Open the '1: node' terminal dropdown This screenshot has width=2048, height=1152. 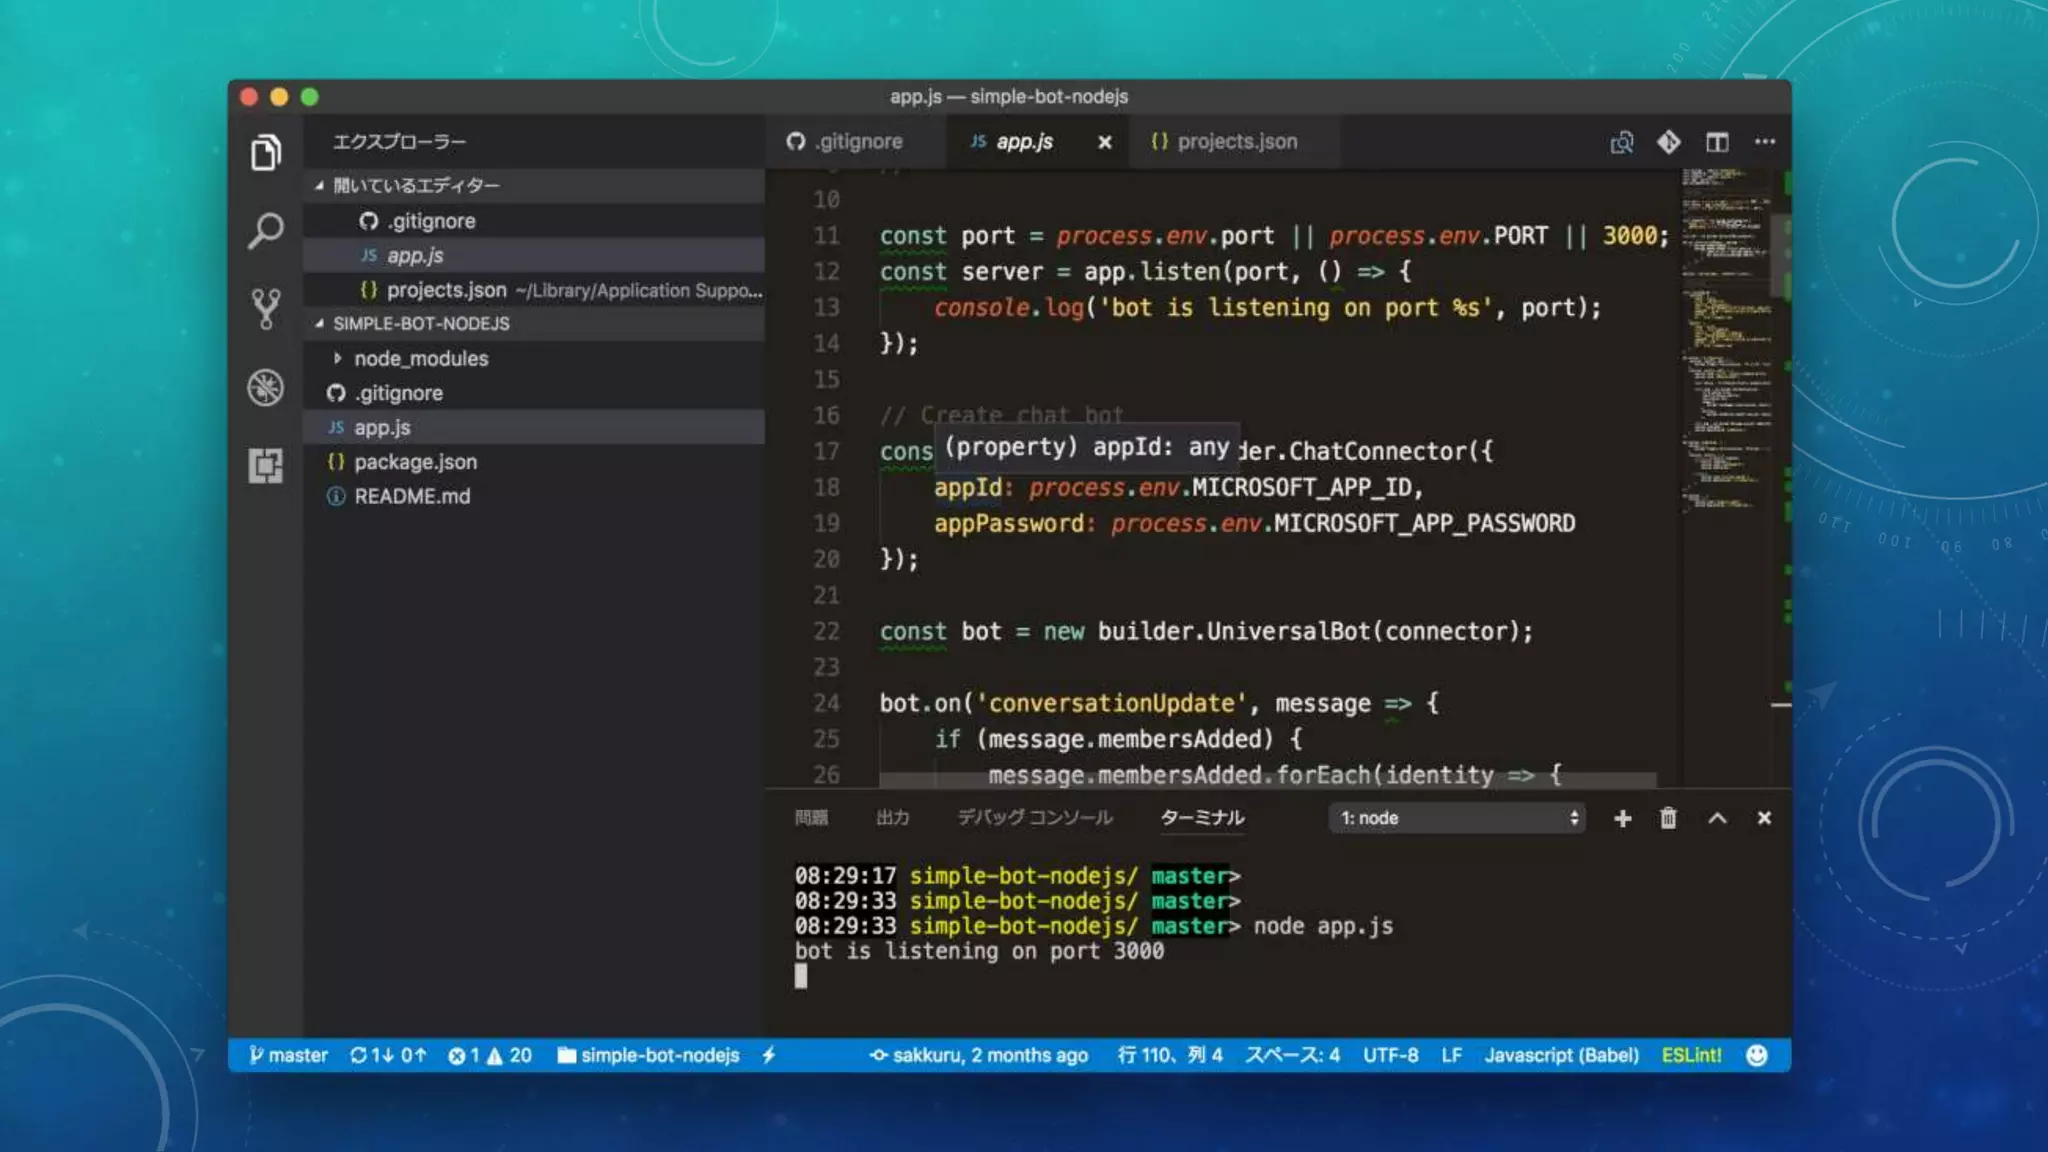(1458, 819)
